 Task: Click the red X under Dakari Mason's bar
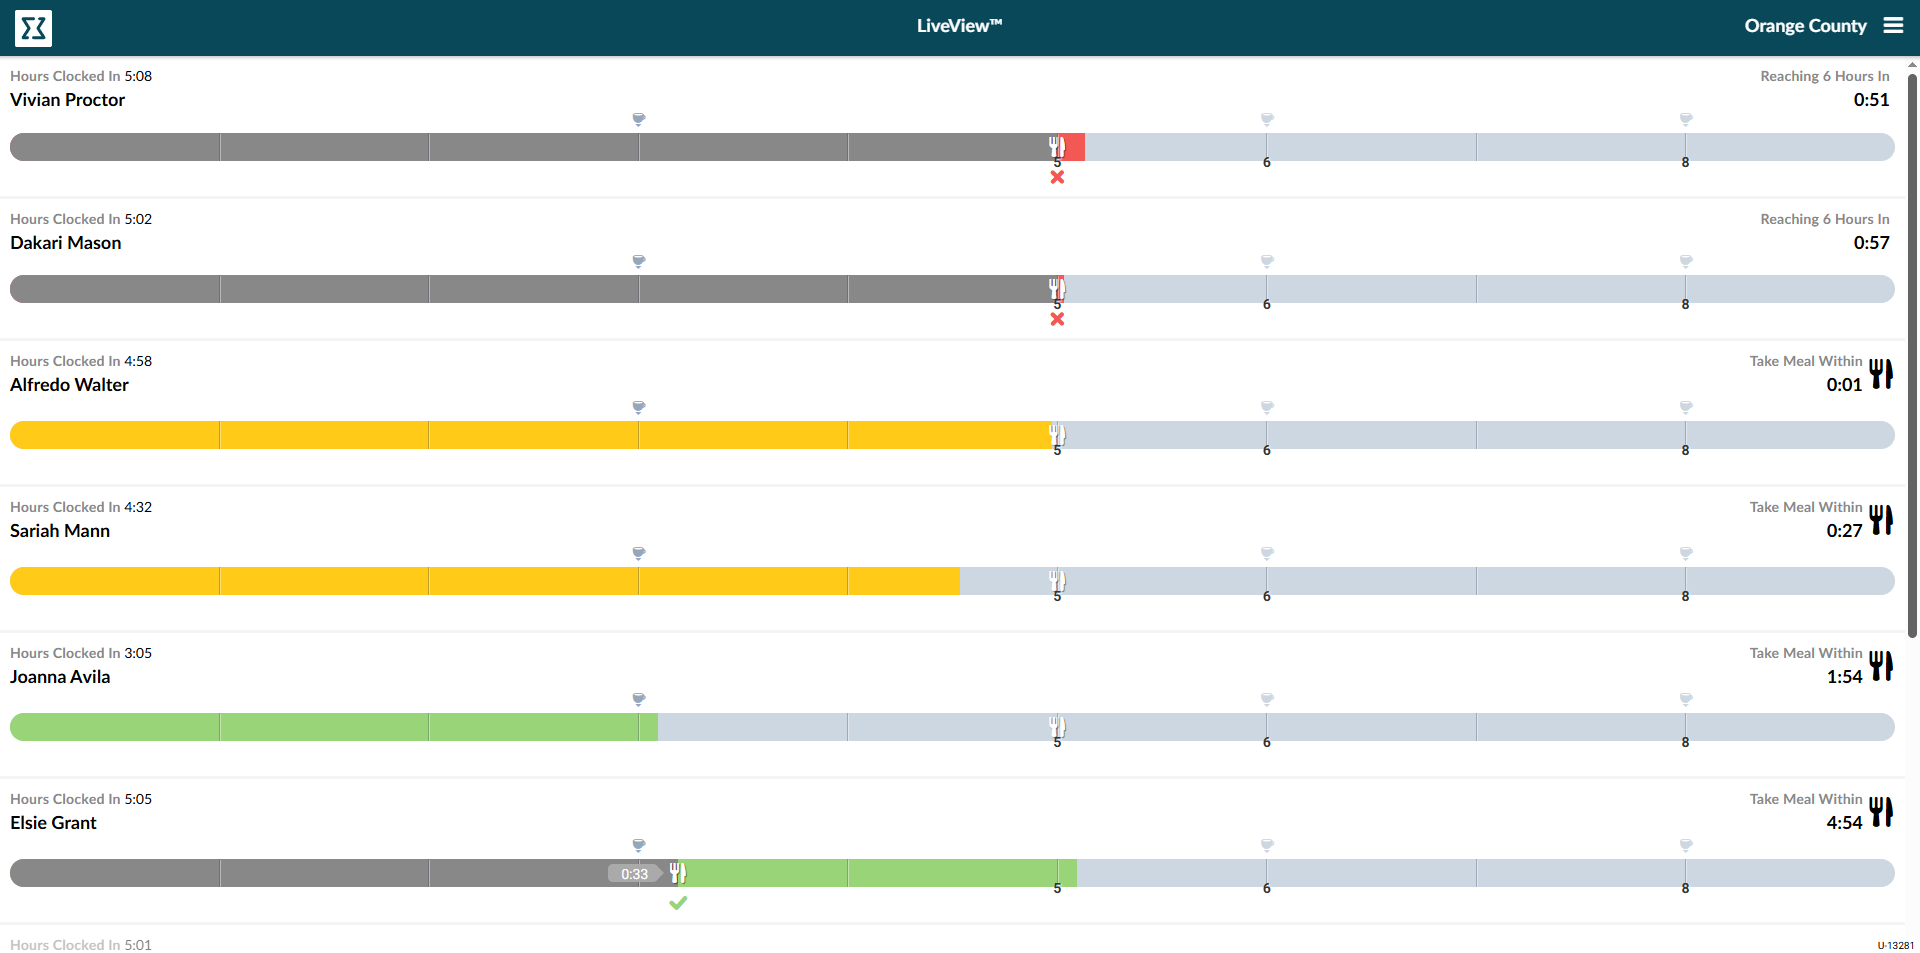[x=1057, y=319]
